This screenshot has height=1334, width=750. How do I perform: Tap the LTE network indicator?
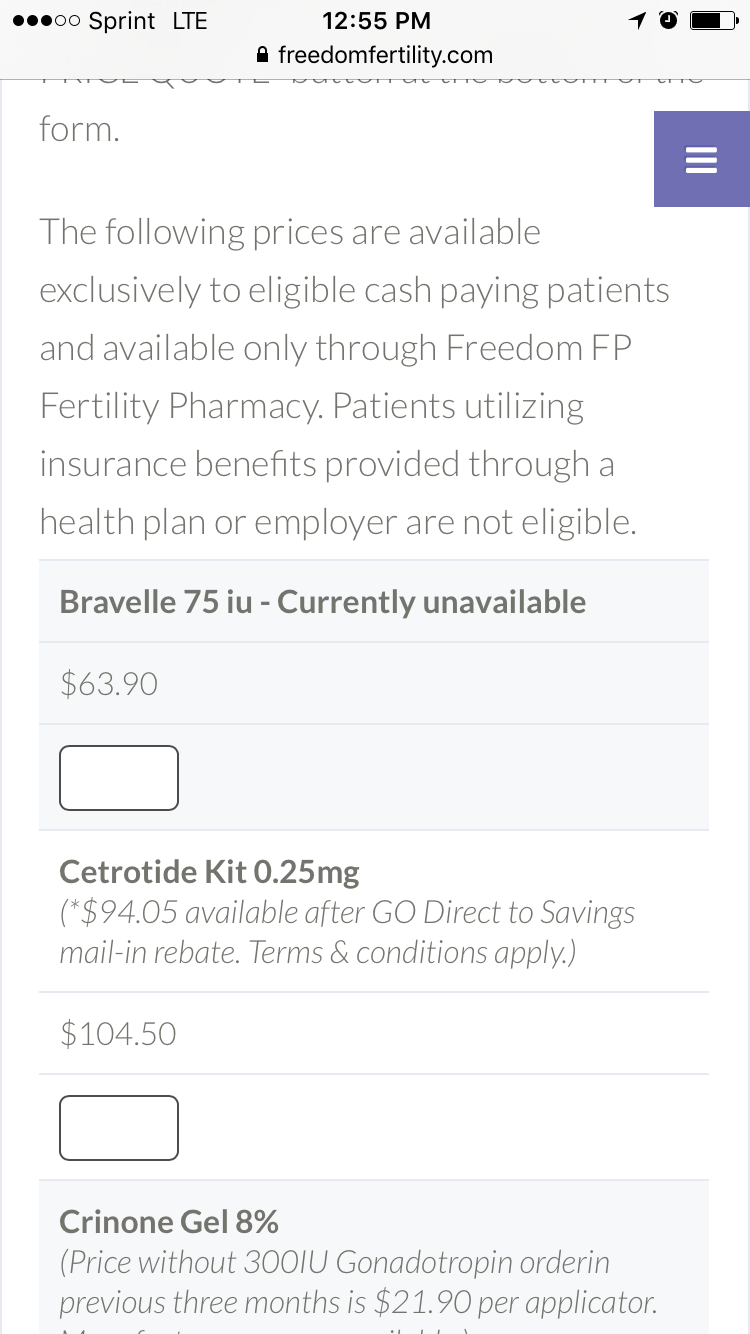[x=190, y=21]
